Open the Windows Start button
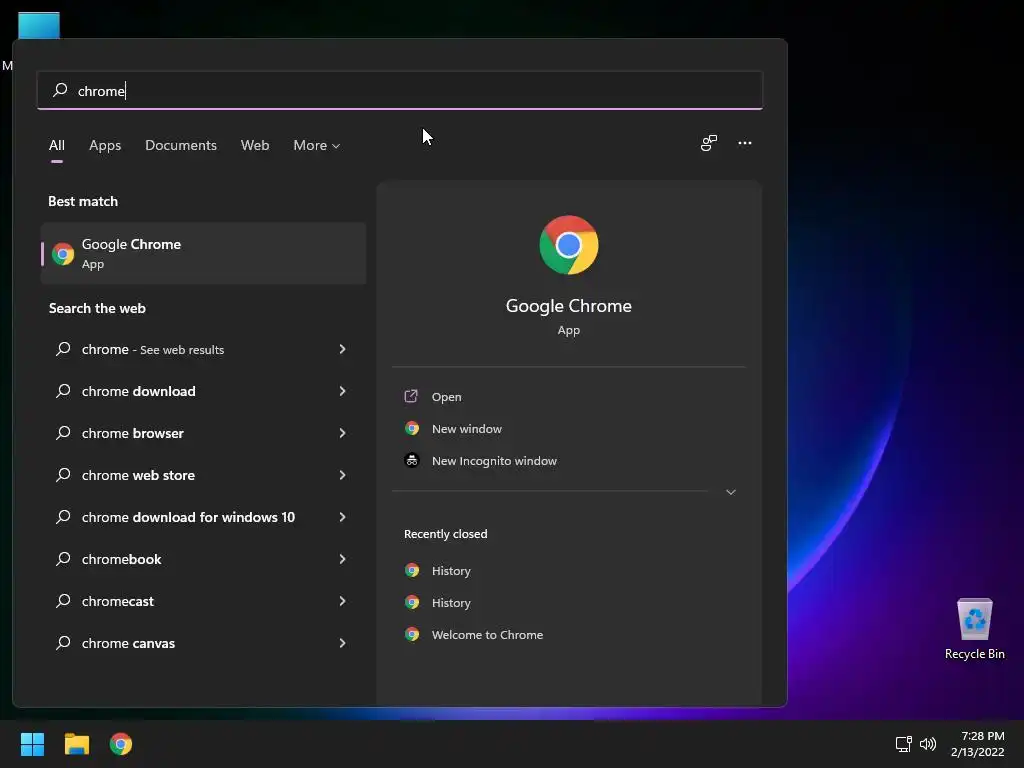The height and width of the screenshot is (768, 1024). coord(32,744)
